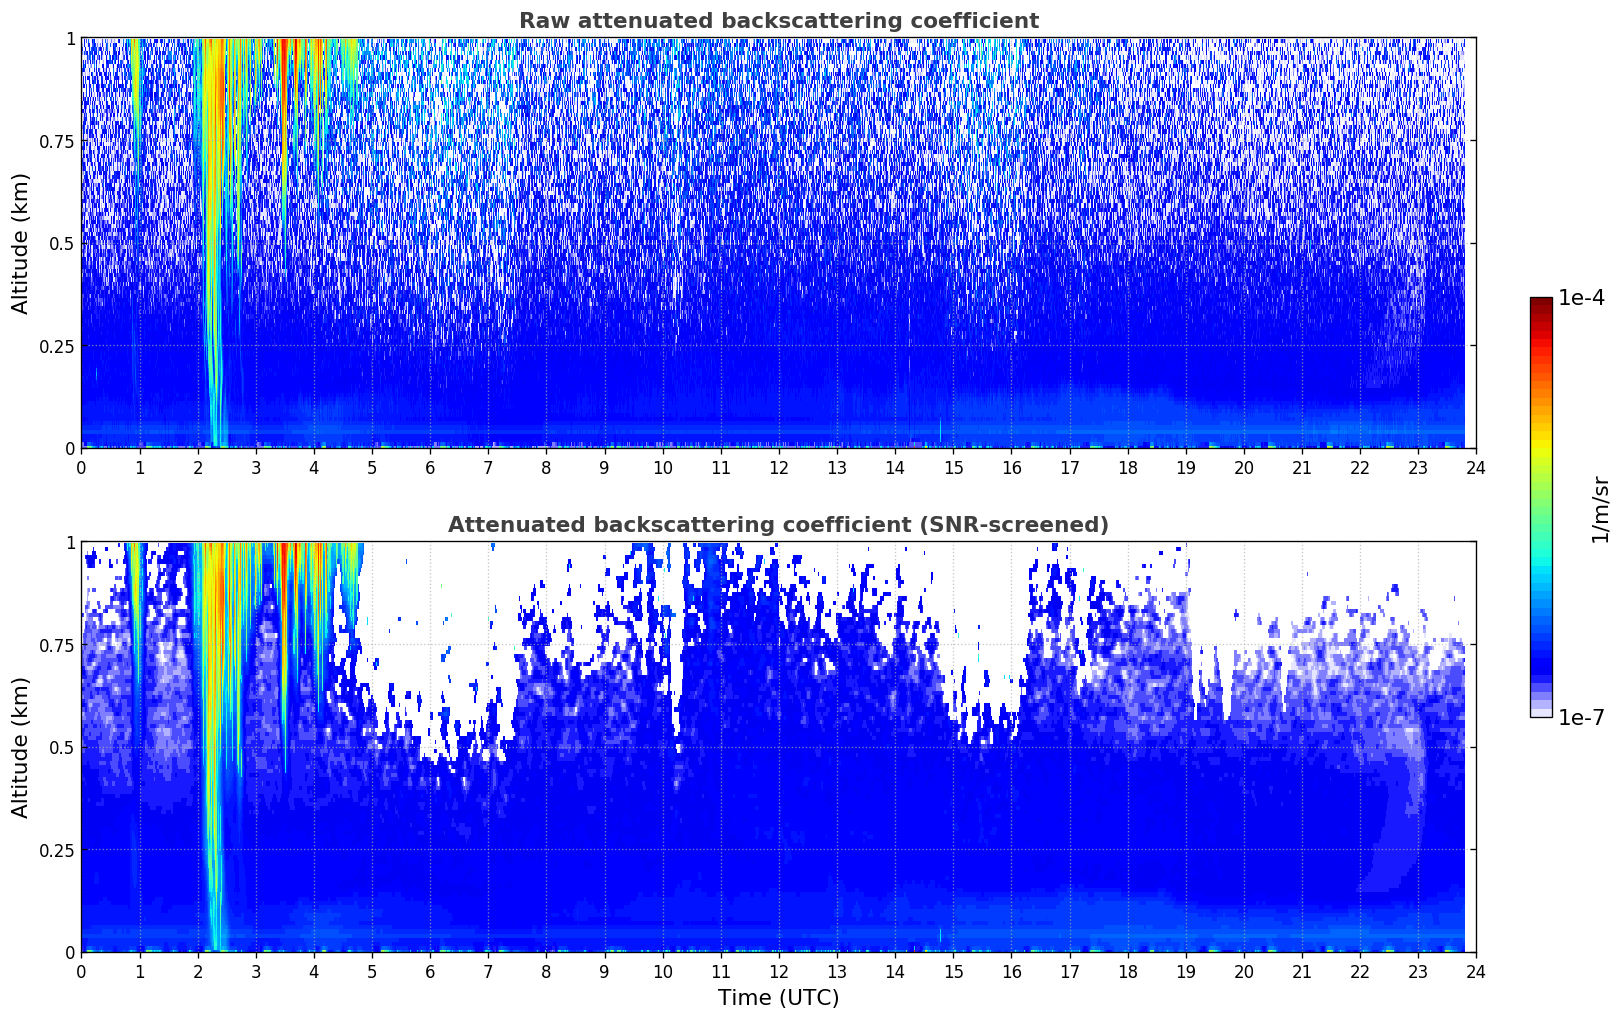Click the 'Attenuated backscattering coefficient (SNR-screened)' title

778,525
